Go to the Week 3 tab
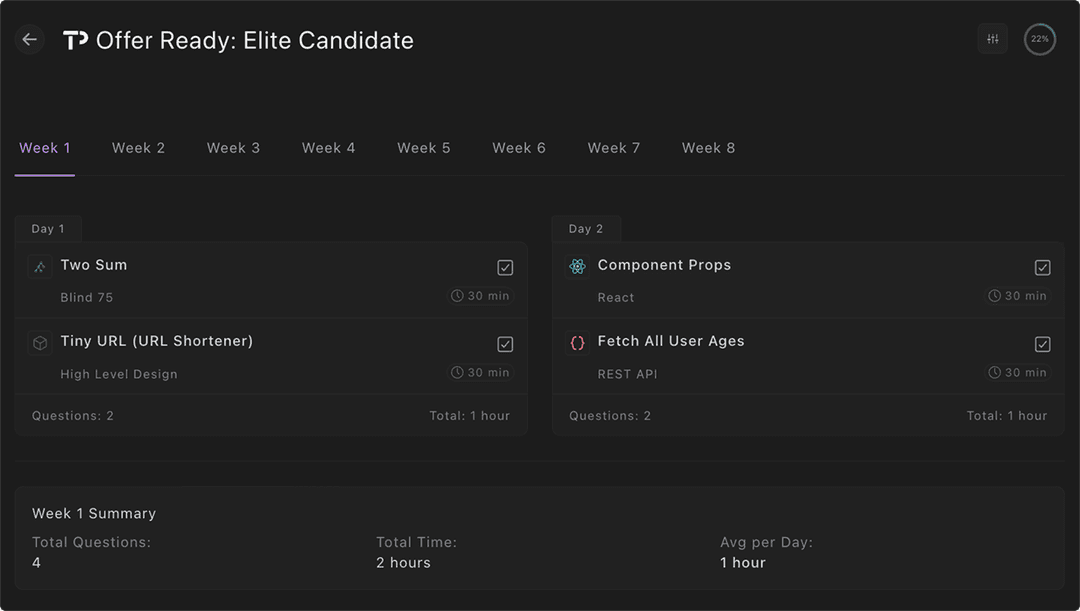Screen dimensions: 1080x611 [x=233, y=148]
